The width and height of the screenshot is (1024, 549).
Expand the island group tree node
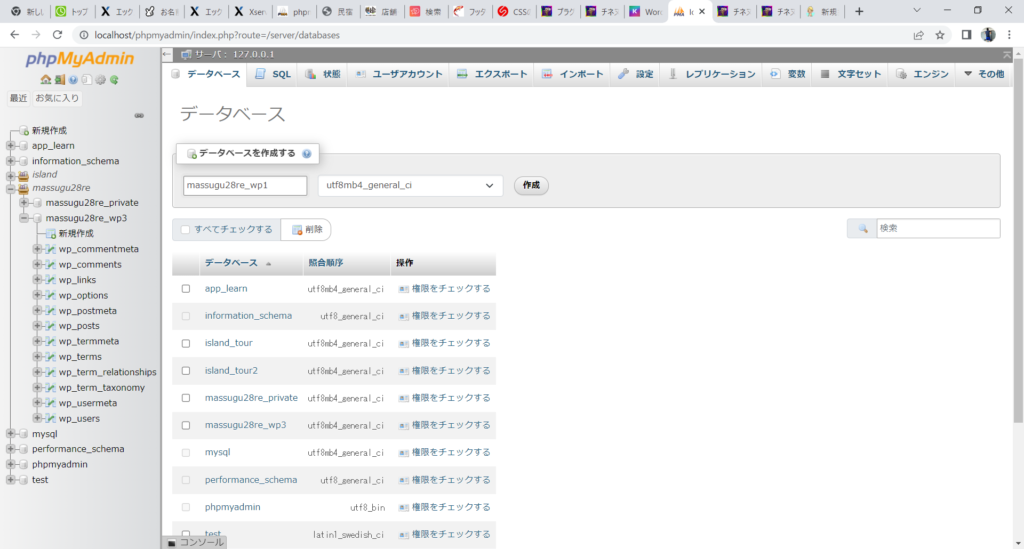coord(10,175)
